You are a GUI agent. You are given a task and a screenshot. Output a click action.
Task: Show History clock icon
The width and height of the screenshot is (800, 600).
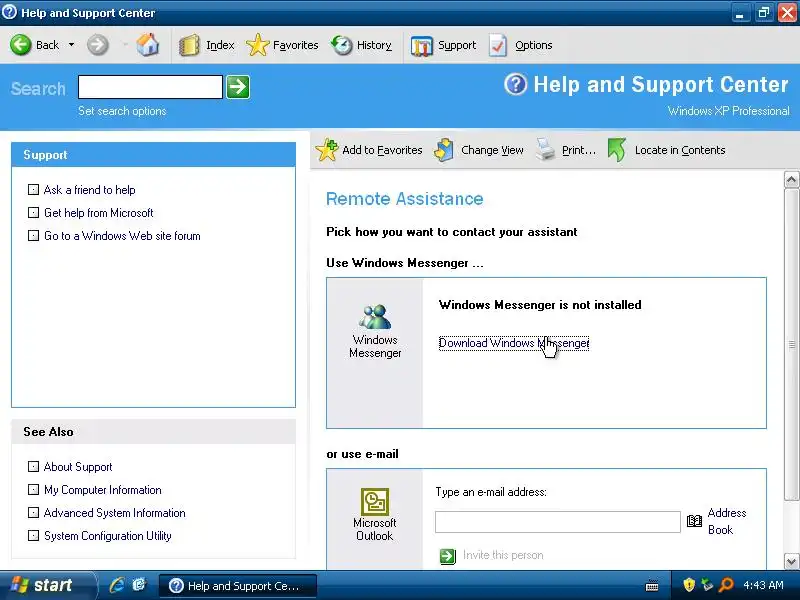[341, 45]
